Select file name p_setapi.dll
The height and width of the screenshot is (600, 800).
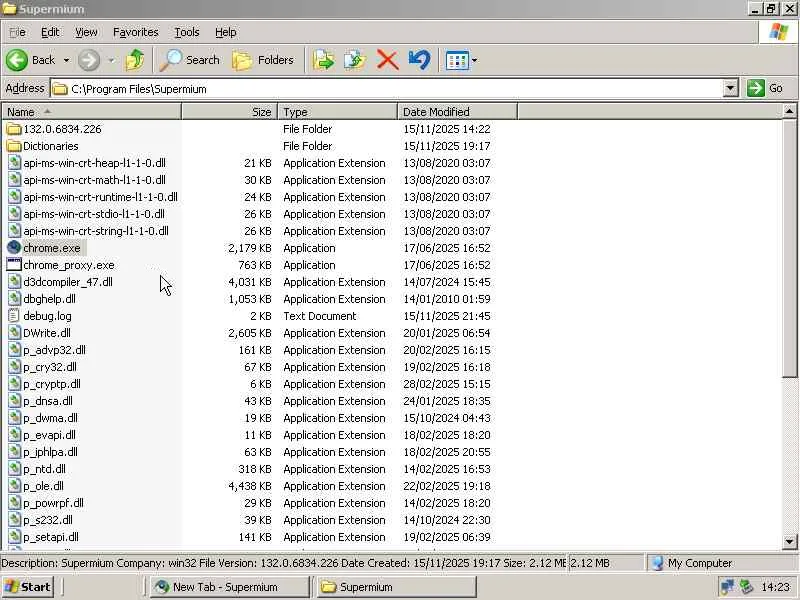[x=51, y=537]
